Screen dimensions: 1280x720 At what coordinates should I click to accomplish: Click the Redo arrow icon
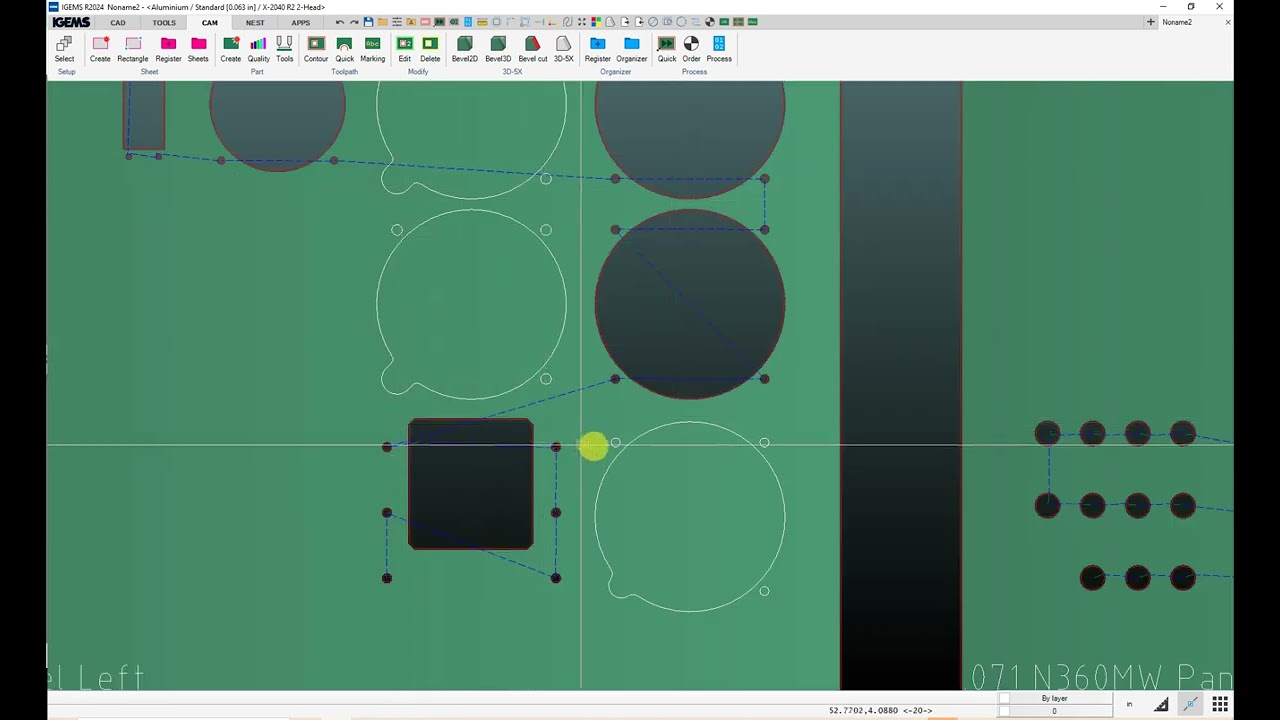pyautogui.click(x=354, y=22)
